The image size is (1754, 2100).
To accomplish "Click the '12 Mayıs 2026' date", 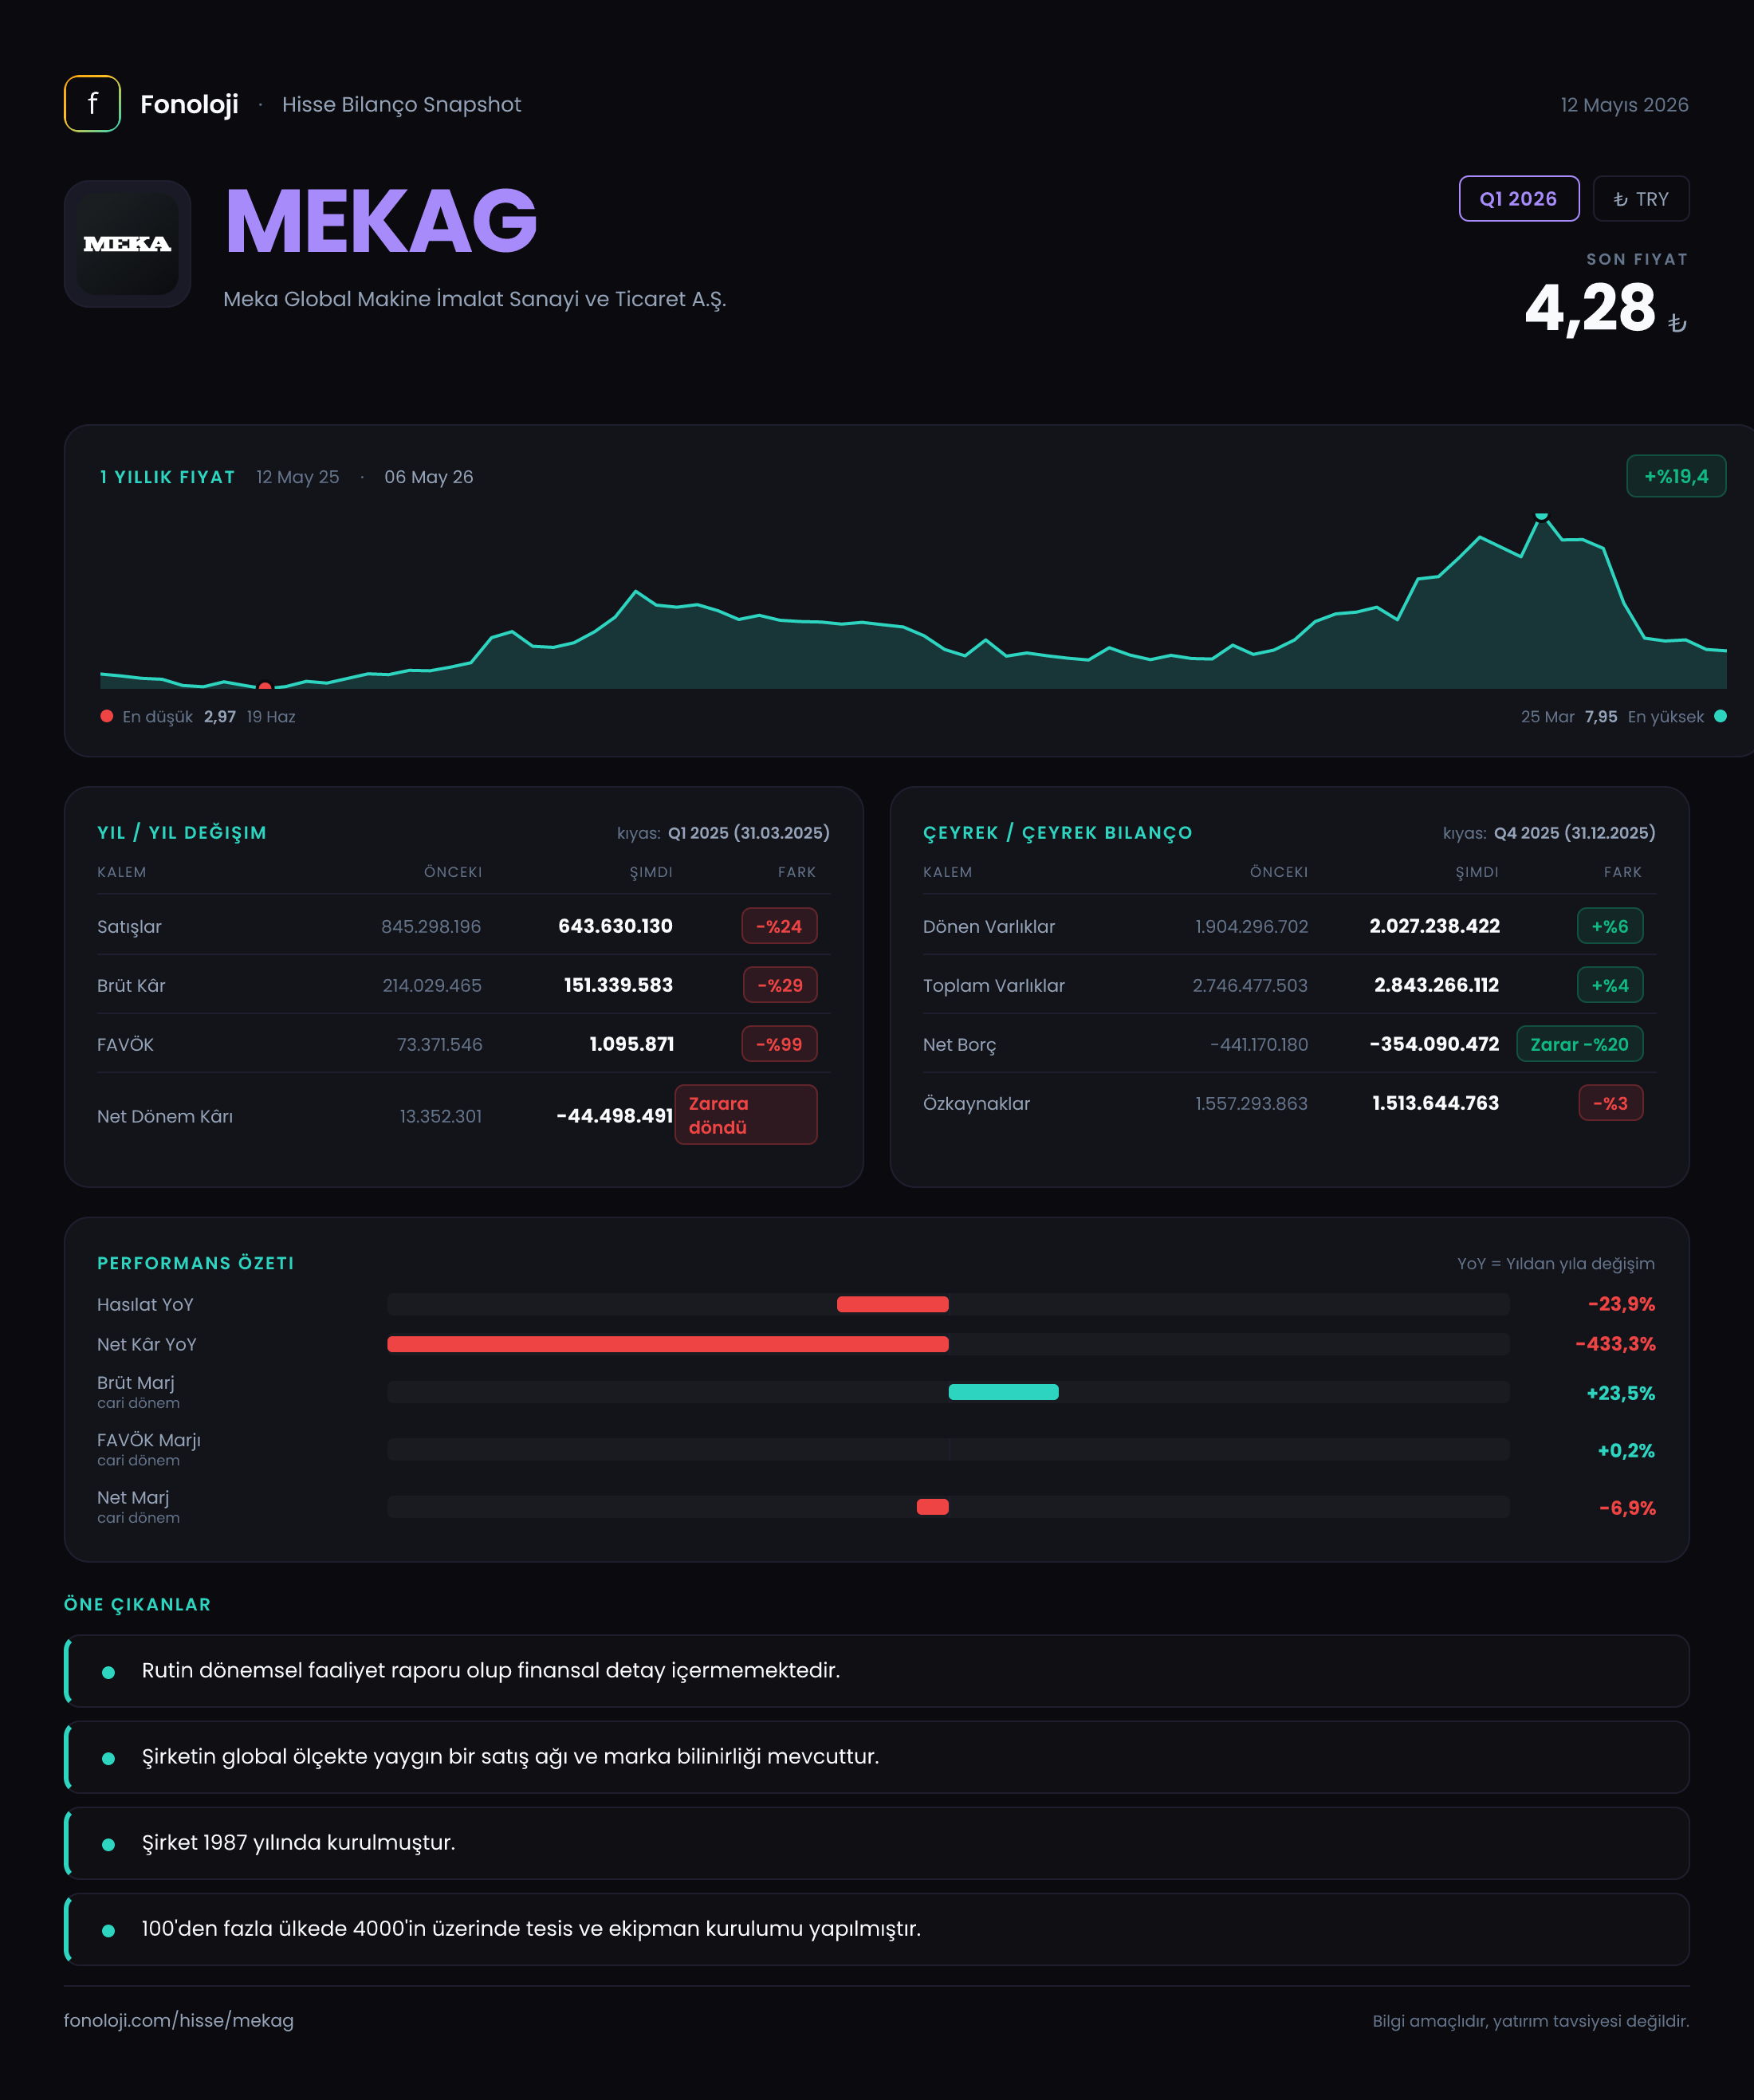I will pyautogui.click(x=1624, y=105).
